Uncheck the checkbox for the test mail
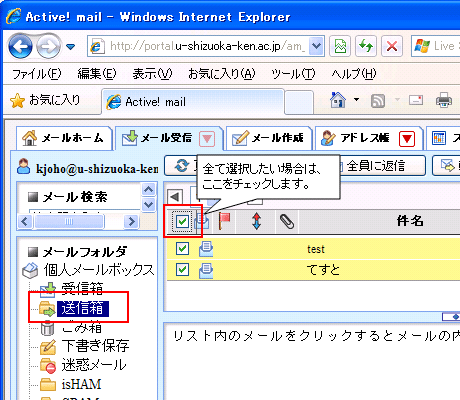 coord(182,248)
